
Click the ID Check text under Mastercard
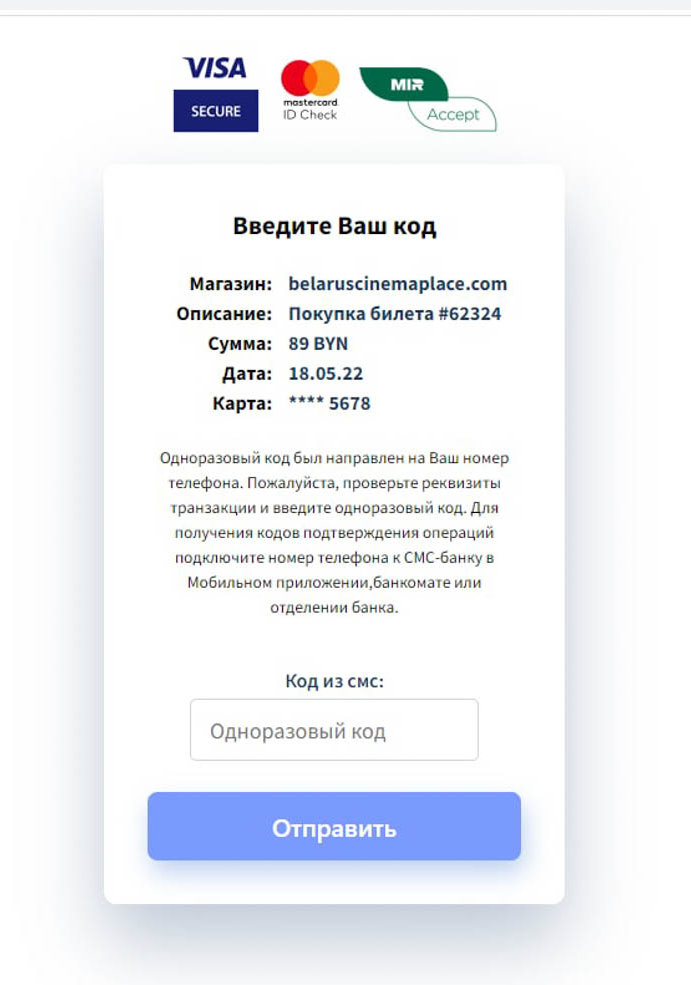310,115
